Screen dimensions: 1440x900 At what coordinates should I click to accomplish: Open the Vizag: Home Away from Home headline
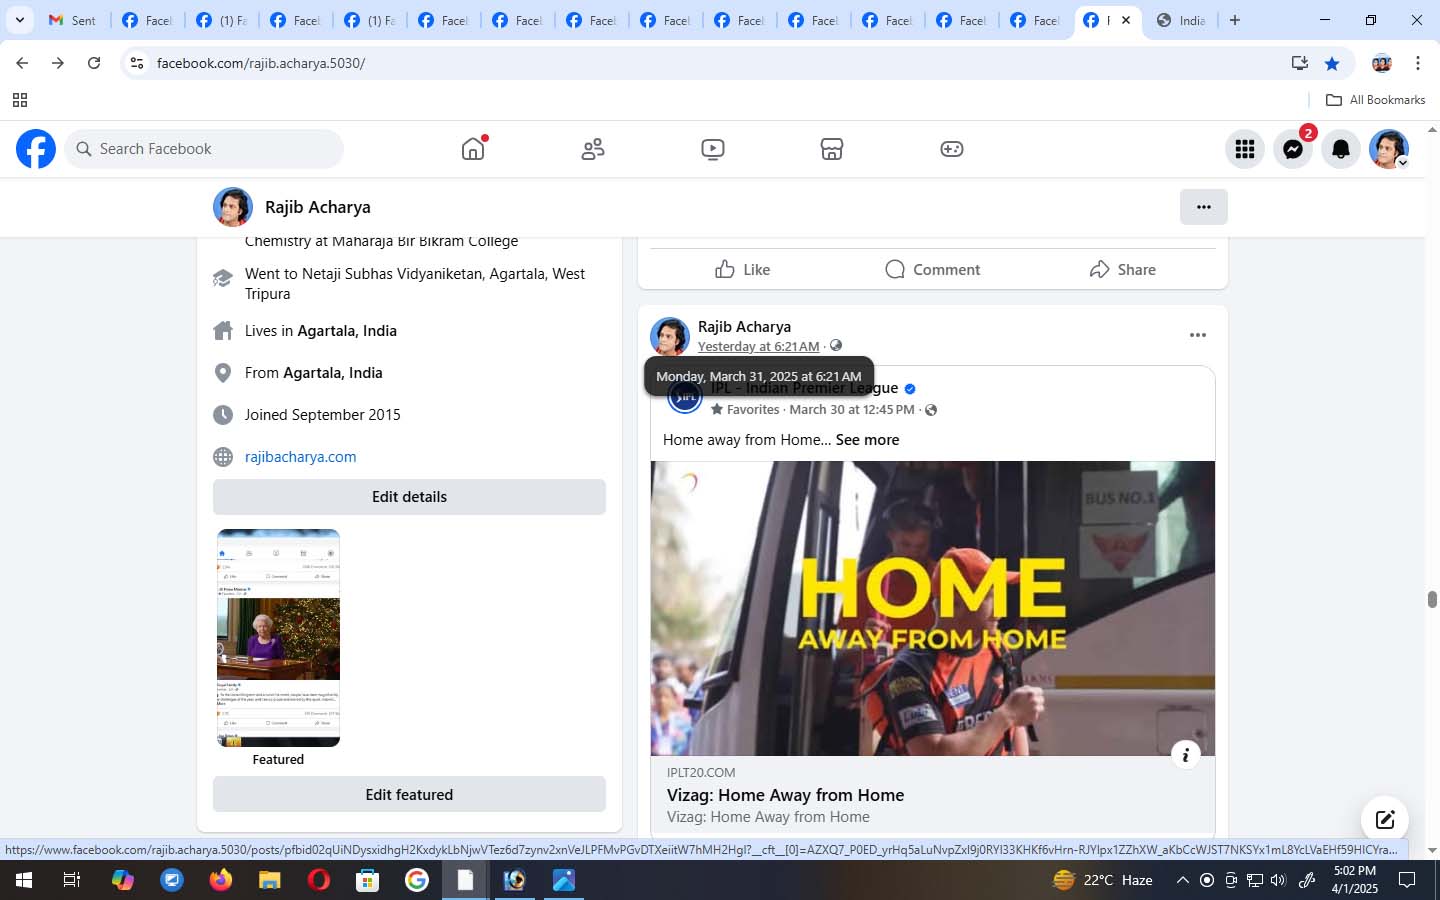coord(785,795)
